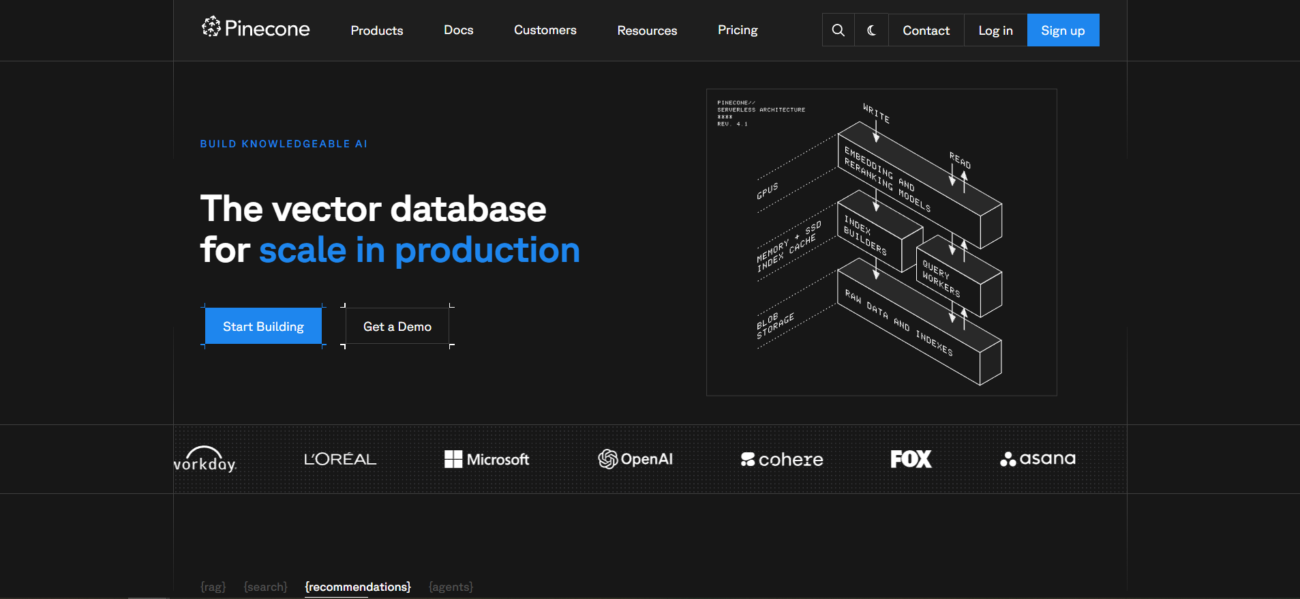Click the OpenAI logo
1300x599 pixels.
click(635, 459)
